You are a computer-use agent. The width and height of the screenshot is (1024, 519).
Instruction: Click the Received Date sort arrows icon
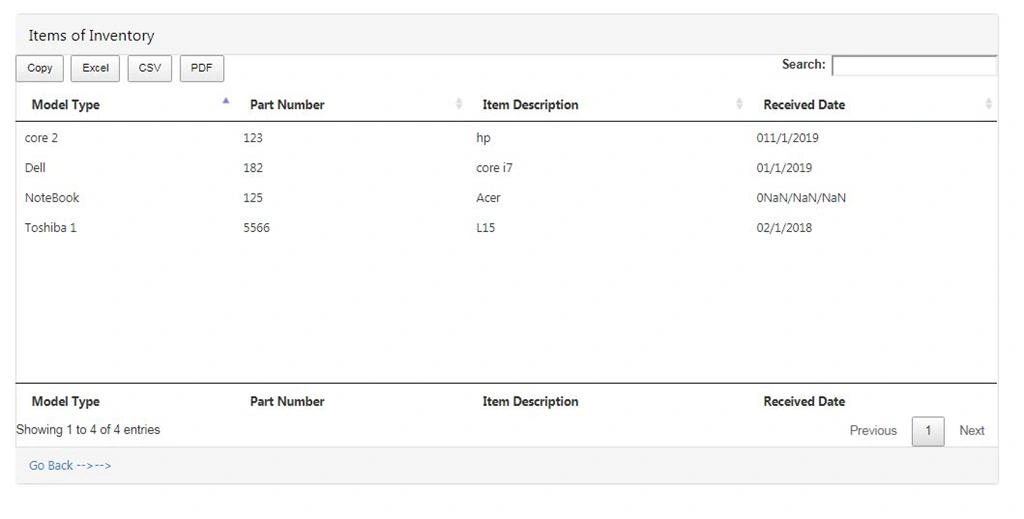click(x=988, y=103)
